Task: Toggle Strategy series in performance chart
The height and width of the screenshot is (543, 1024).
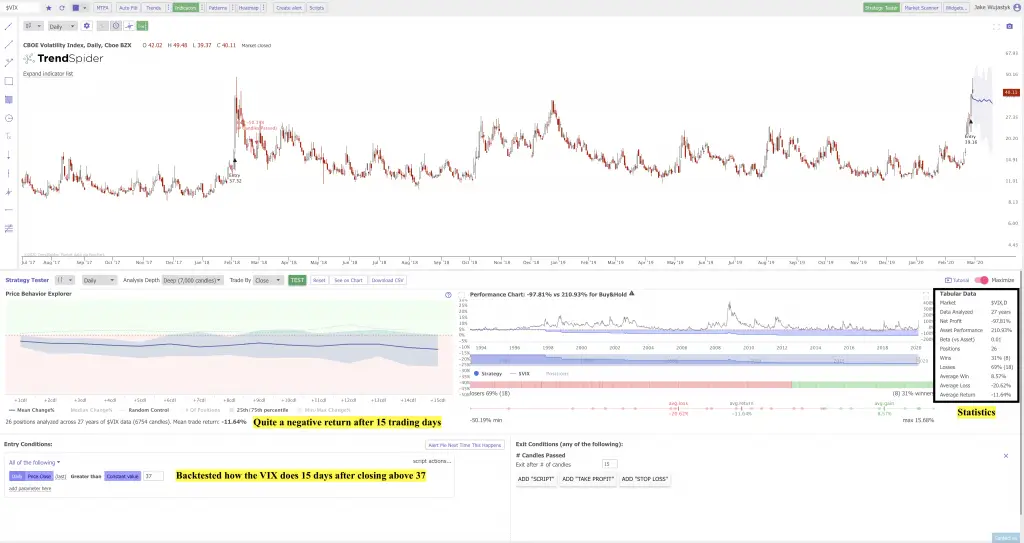Action: tap(488, 374)
